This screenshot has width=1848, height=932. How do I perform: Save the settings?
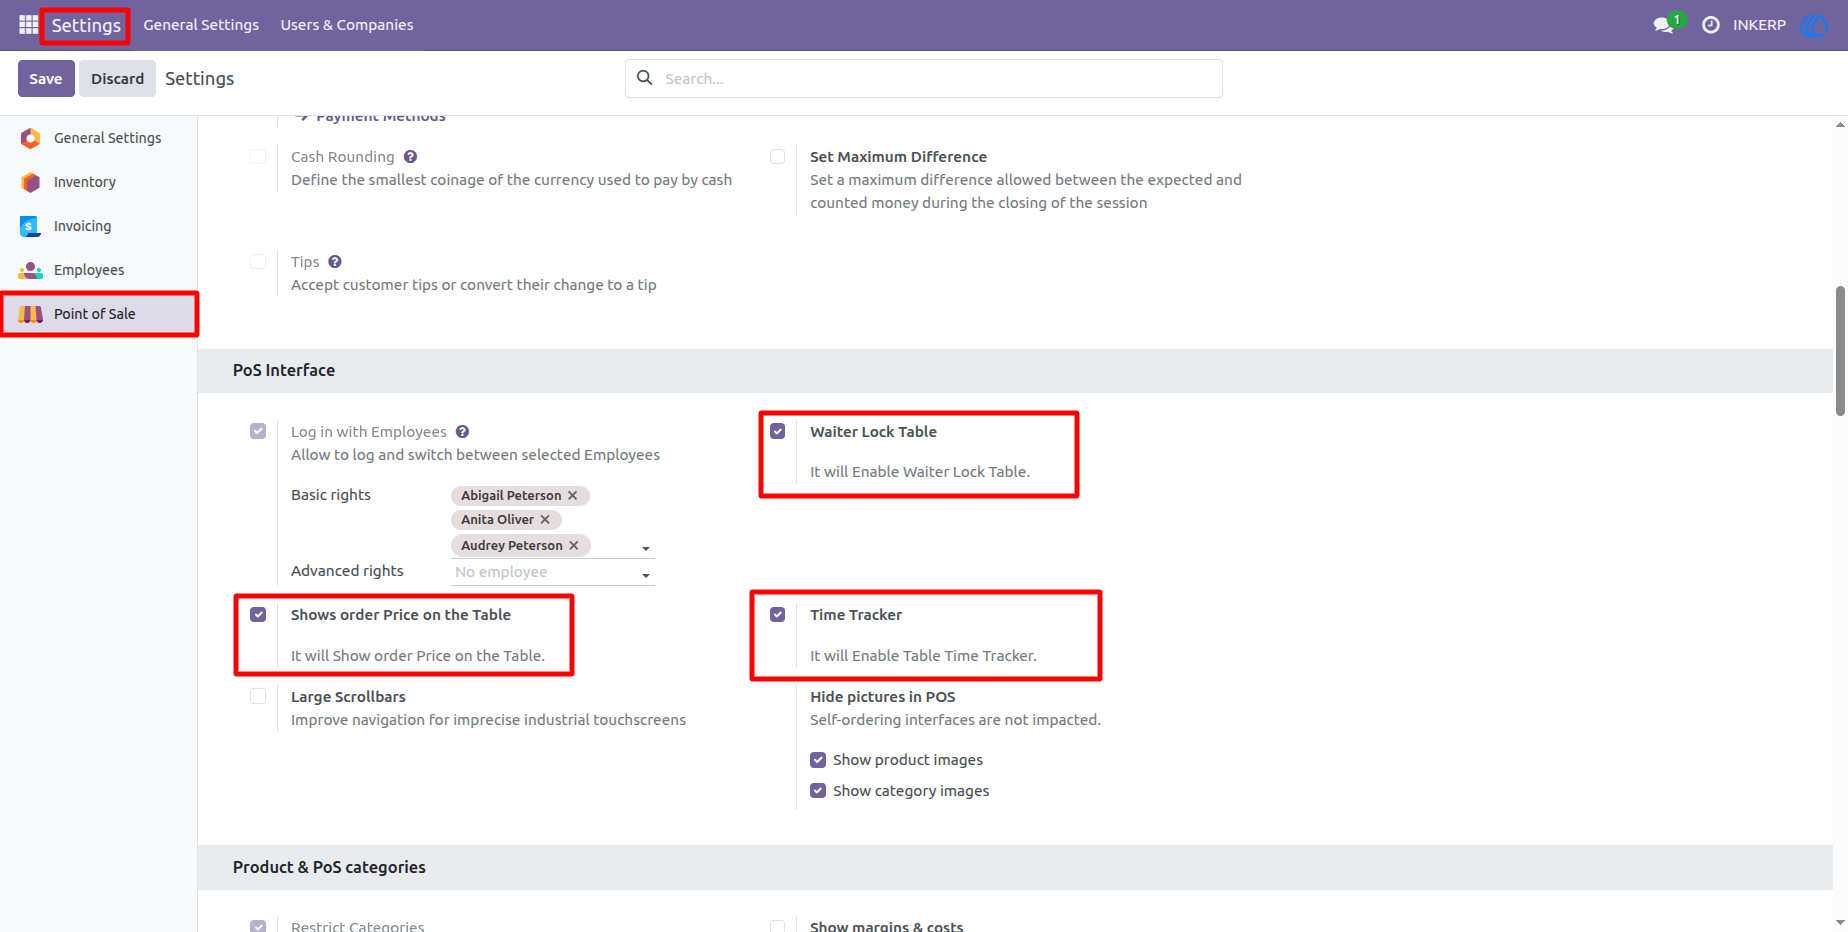click(x=46, y=78)
